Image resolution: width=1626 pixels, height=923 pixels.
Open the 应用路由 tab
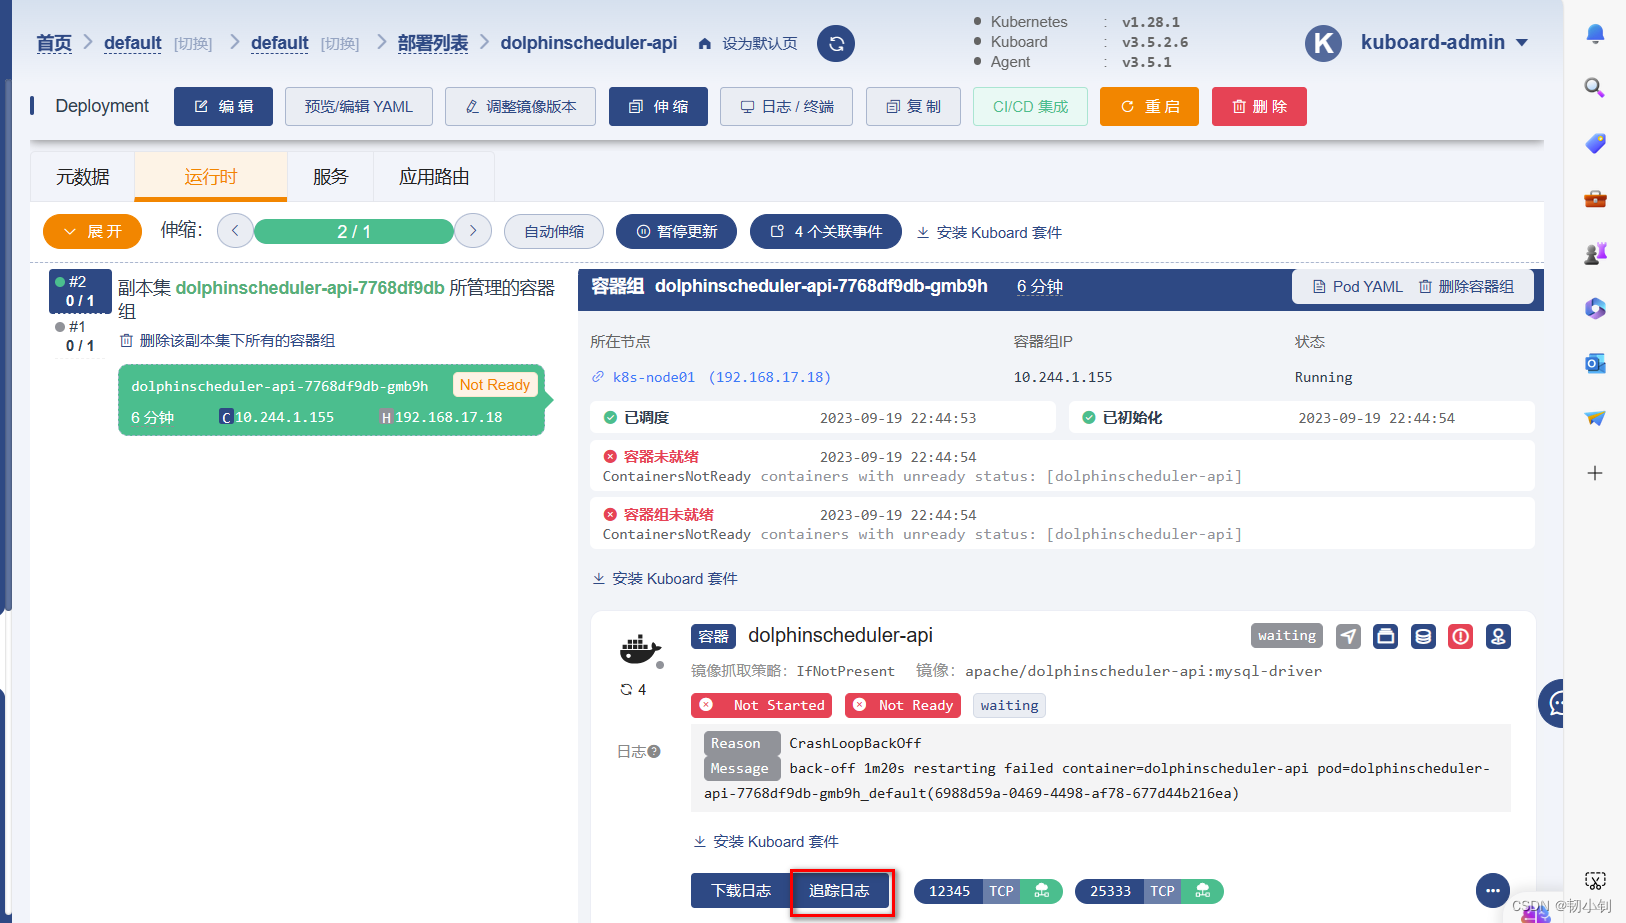tap(434, 177)
